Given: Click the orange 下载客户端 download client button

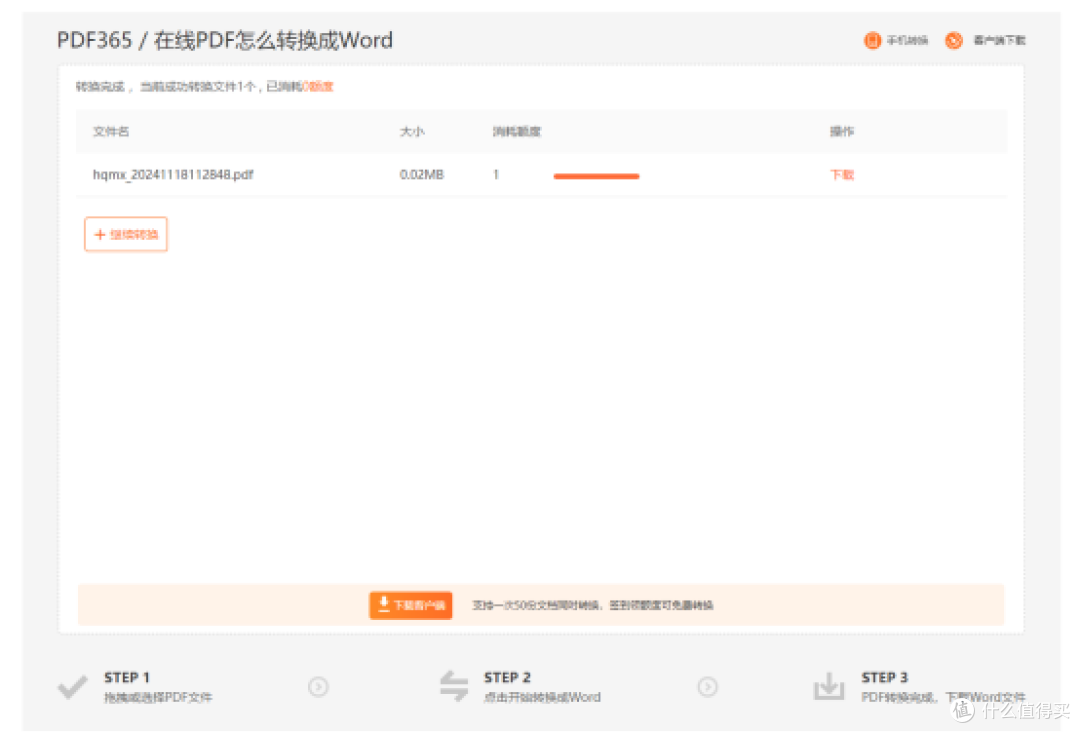Looking at the screenshot, I should click(x=411, y=606).
